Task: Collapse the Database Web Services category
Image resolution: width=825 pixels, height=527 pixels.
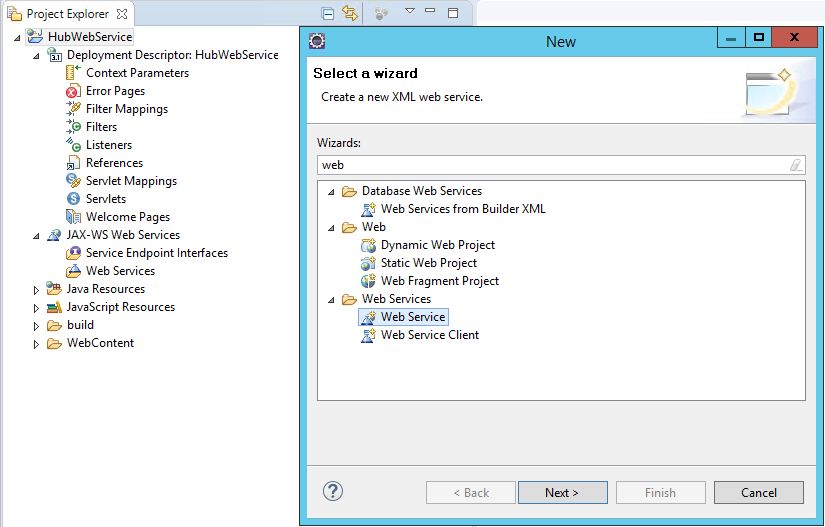Action: tap(331, 192)
